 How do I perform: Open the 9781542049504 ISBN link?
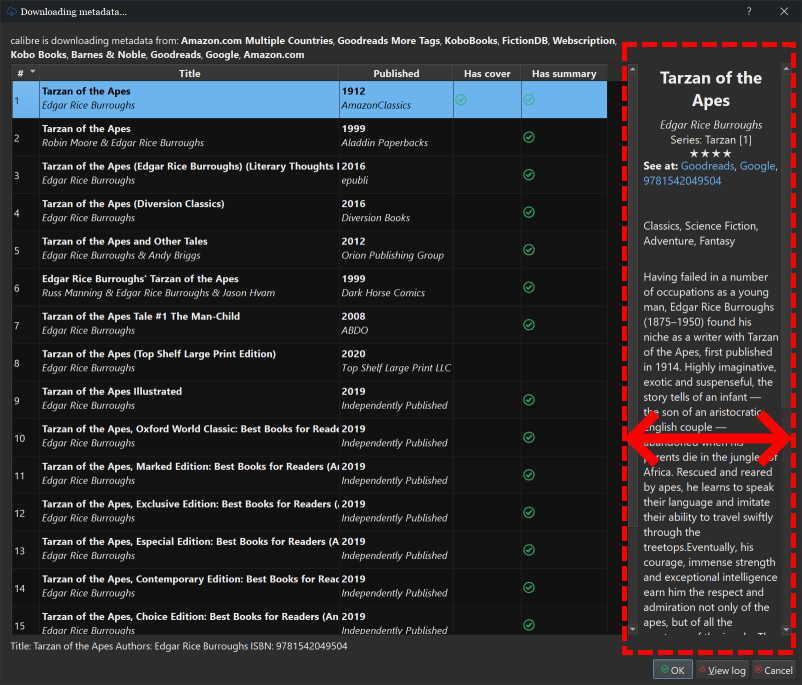pos(682,181)
